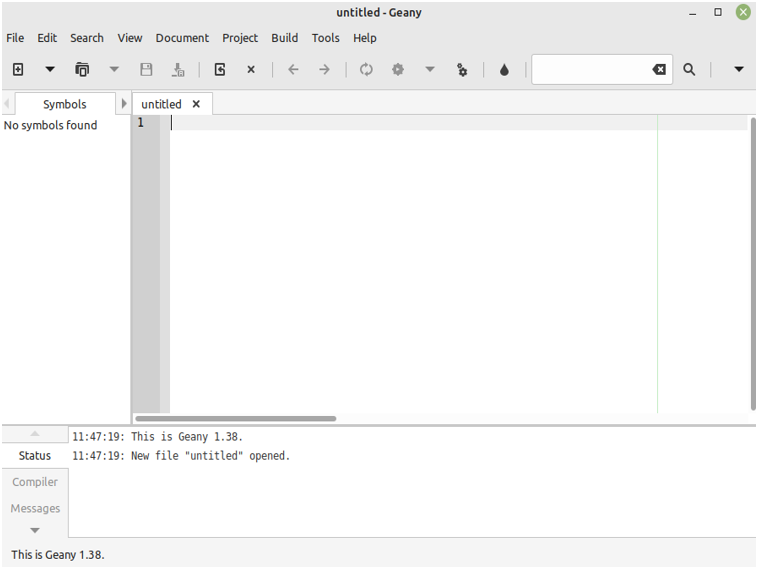
Task: Run the file with the gears icon
Action: tap(462, 70)
